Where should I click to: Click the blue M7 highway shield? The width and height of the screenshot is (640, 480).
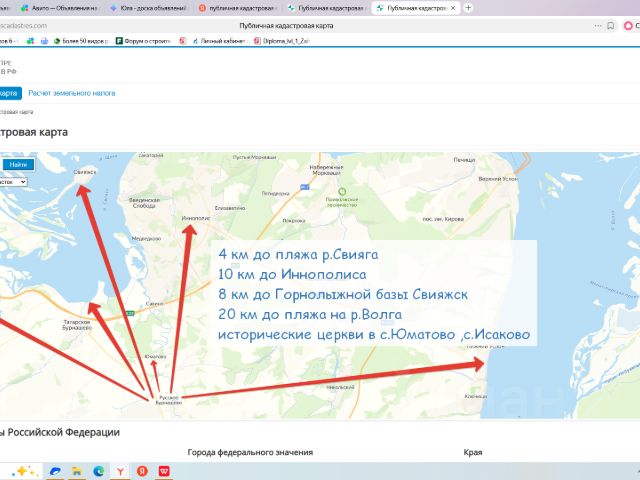304,187
